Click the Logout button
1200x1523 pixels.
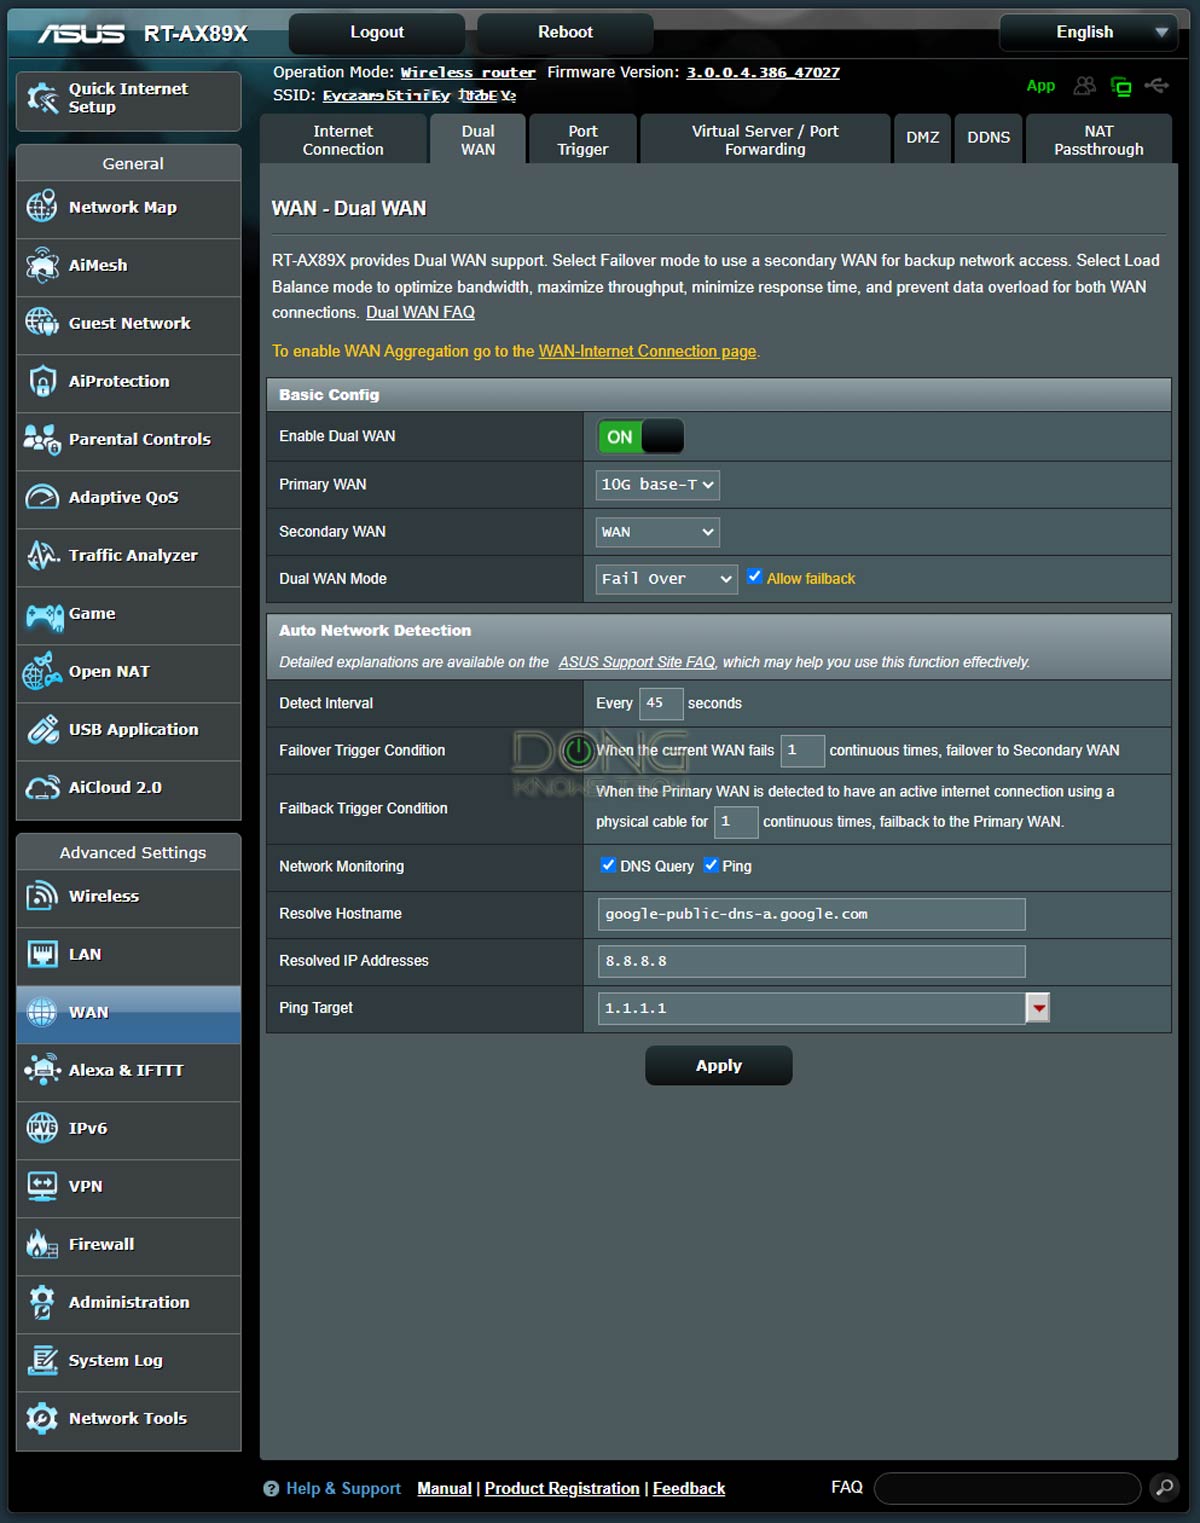377,32
